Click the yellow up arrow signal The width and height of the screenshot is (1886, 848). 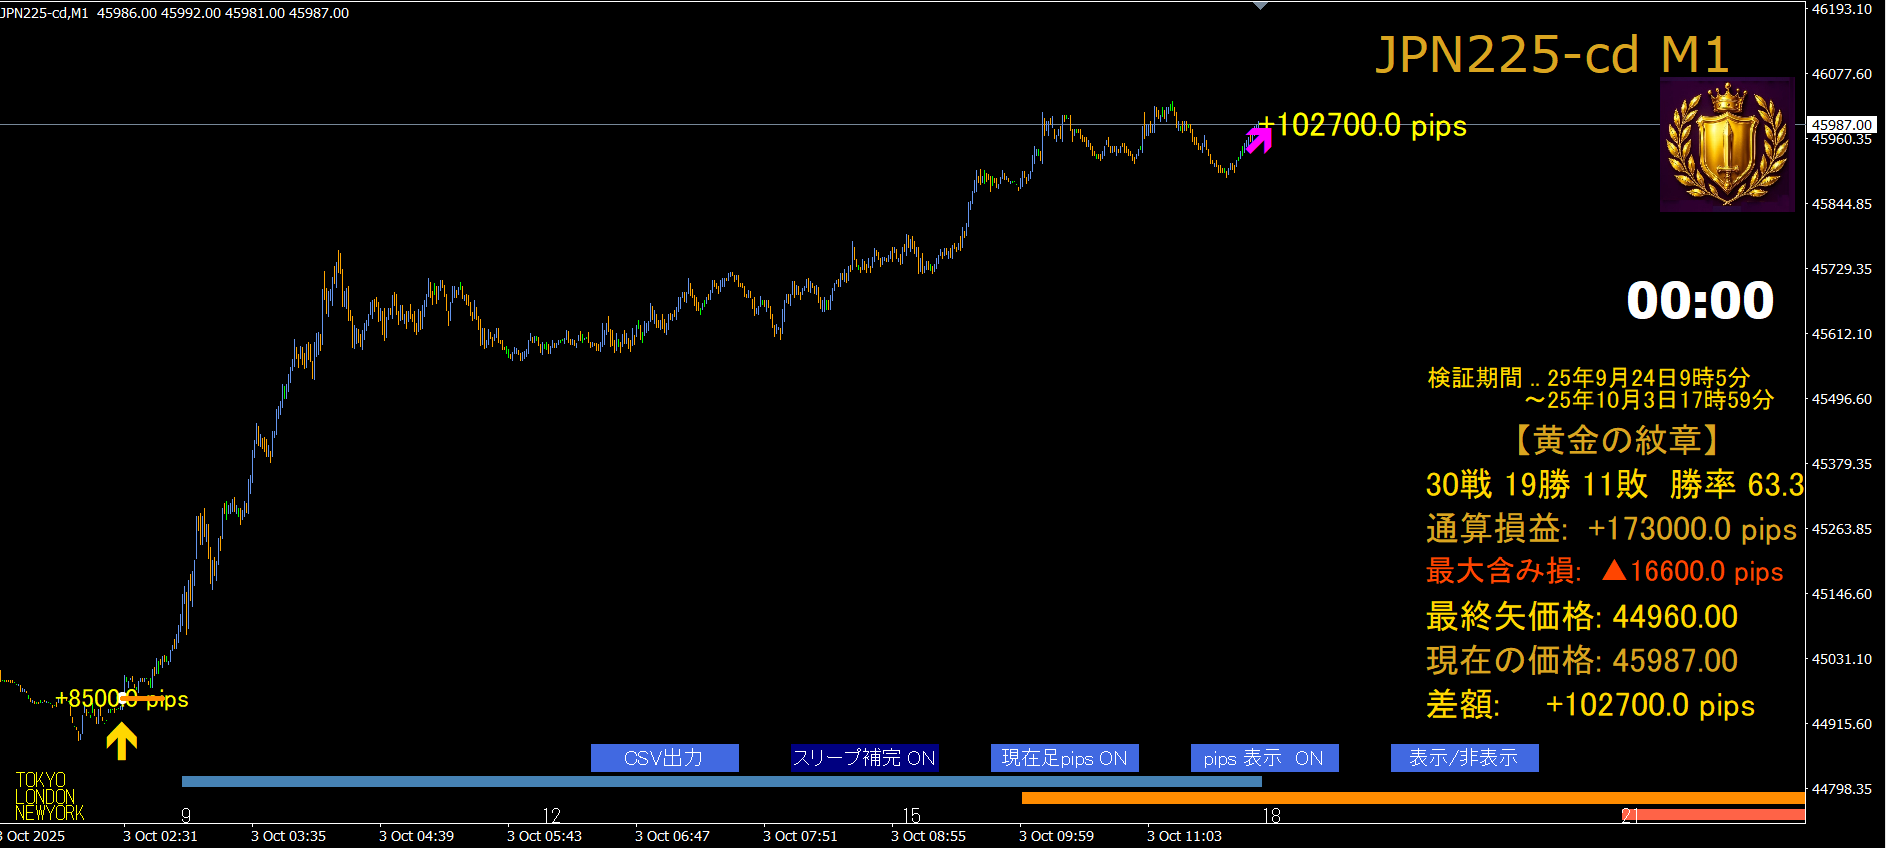(x=121, y=741)
